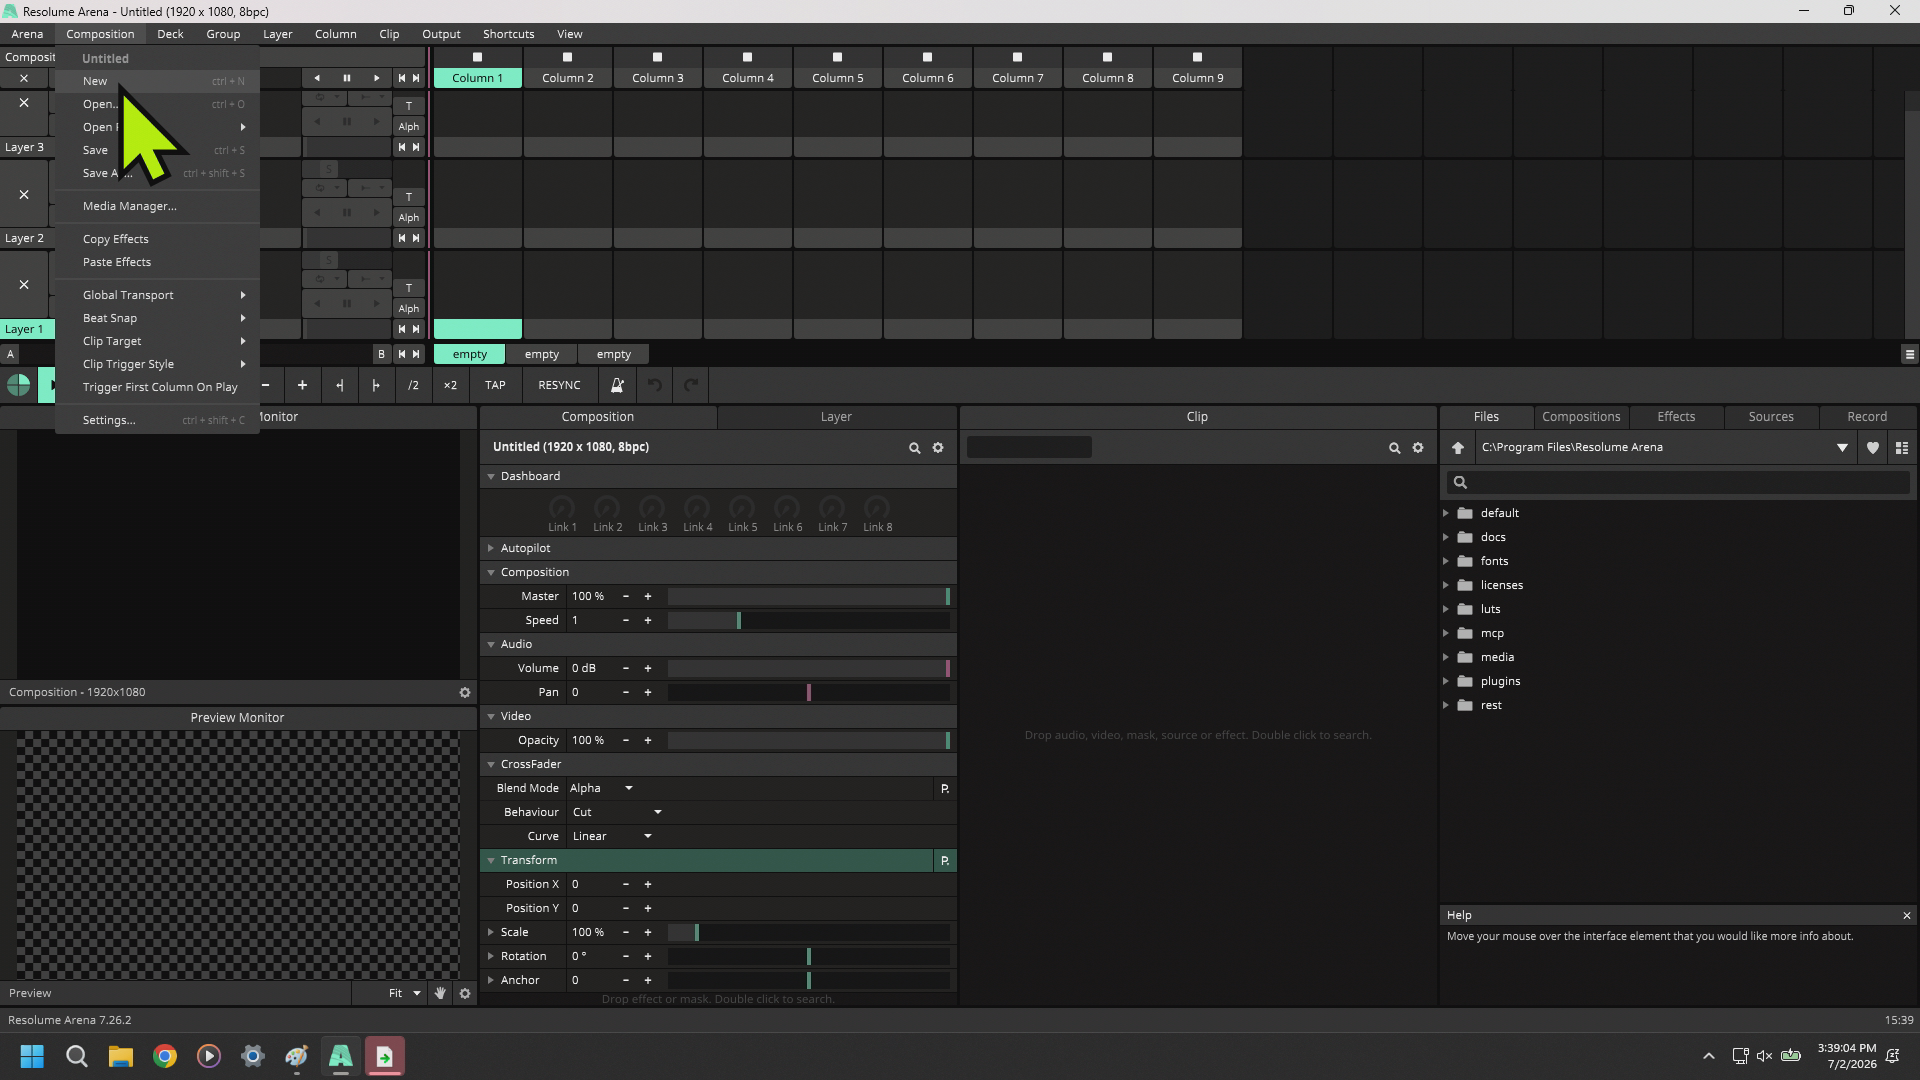Open the Preview Fit zoom dropdown
The height and width of the screenshot is (1080, 1920).
coord(405,993)
